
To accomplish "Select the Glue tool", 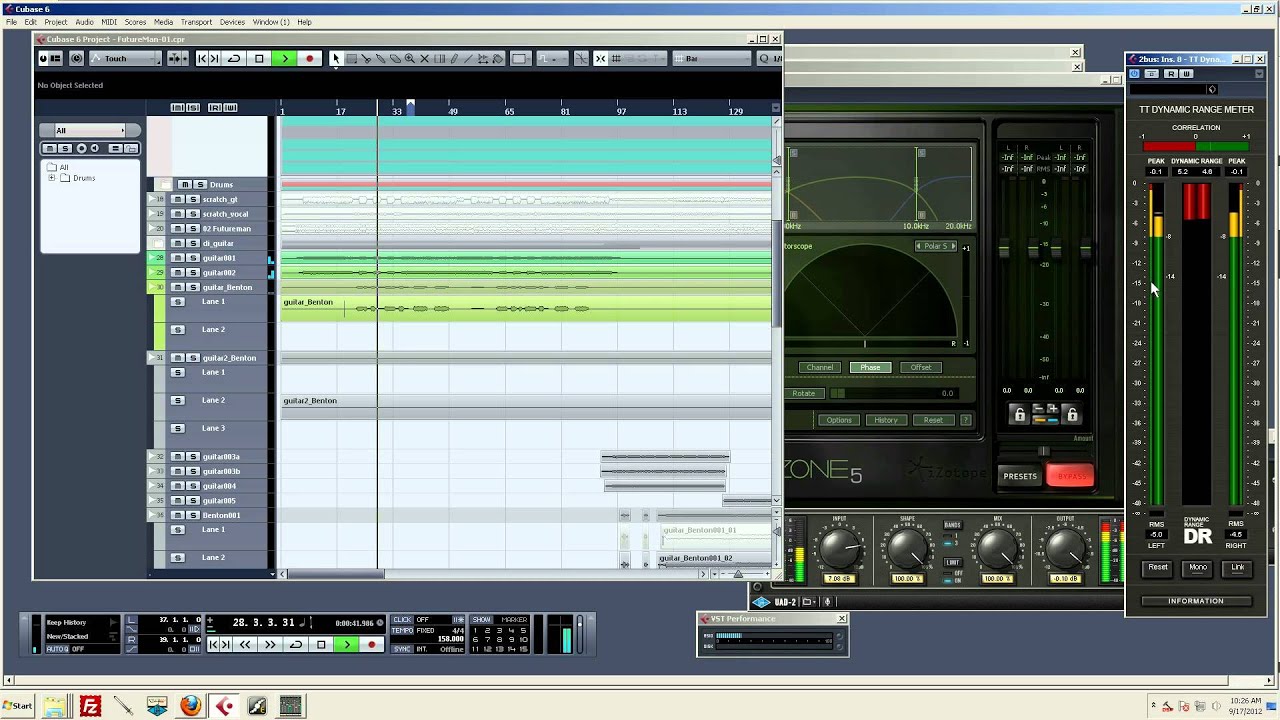I will coord(380,59).
